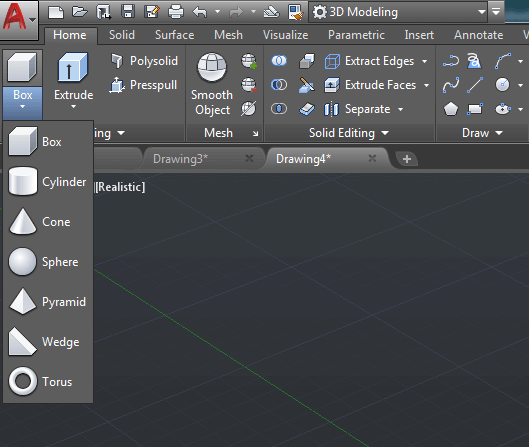Click the Ellipse draw icon
The height and width of the screenshot is (447, 529).
(x=503, y=109)
